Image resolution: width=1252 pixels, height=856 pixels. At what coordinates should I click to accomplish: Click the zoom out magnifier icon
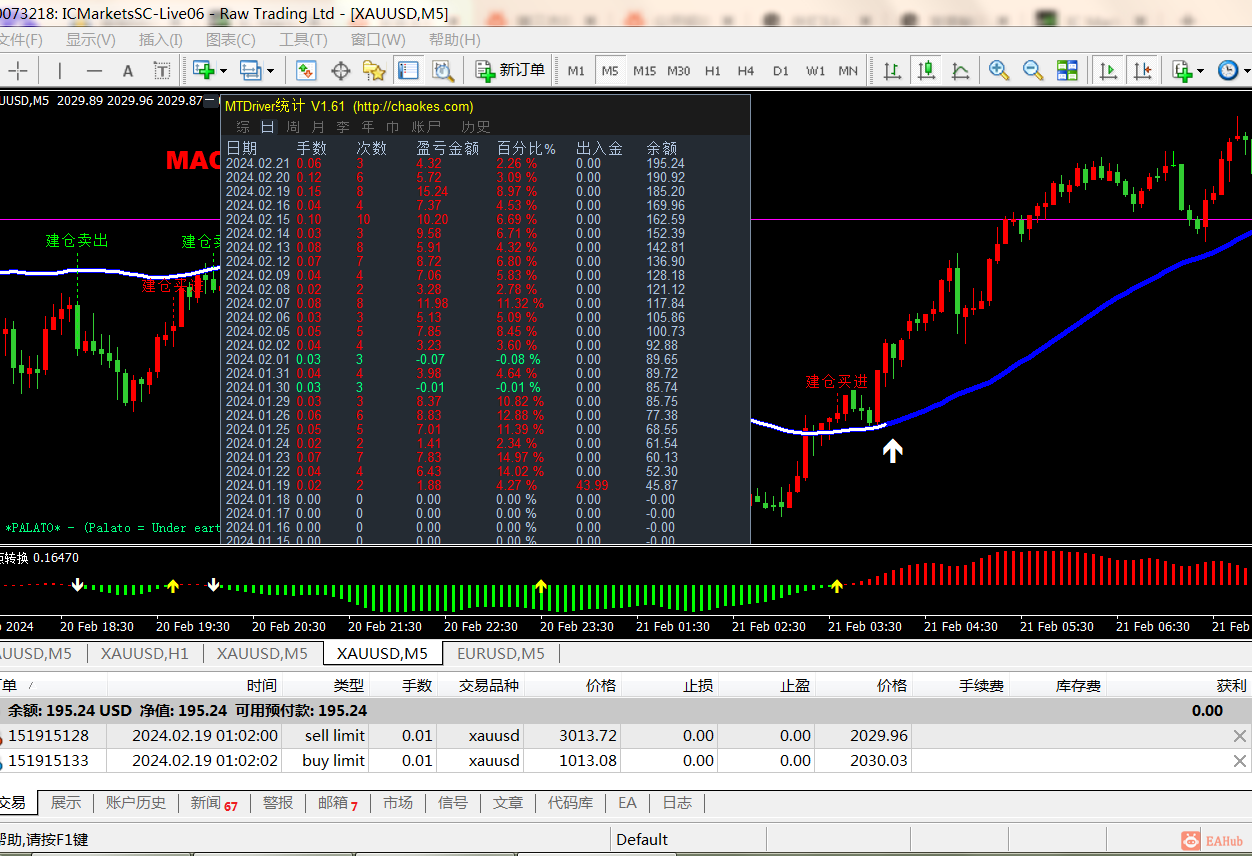click(1032, 70)
